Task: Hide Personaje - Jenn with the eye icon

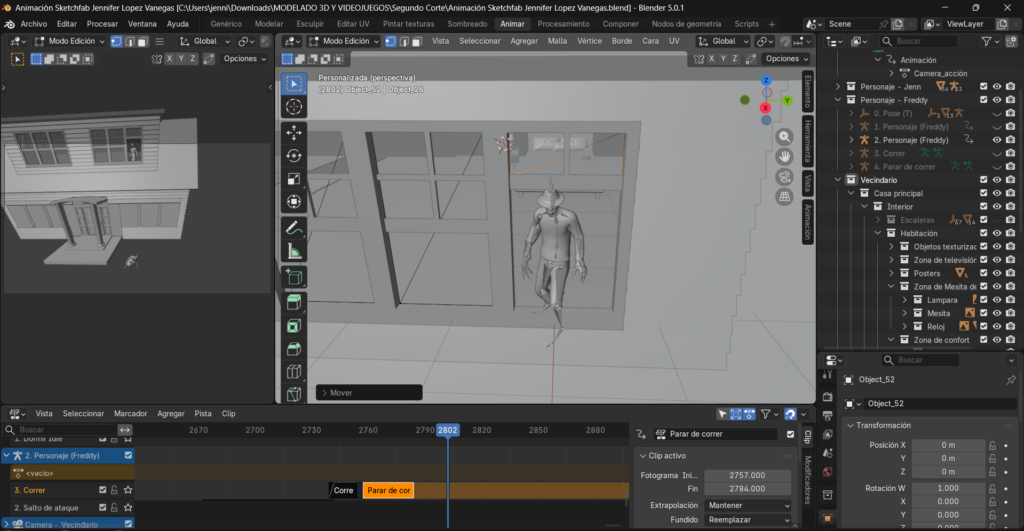Action: (997, 86)
